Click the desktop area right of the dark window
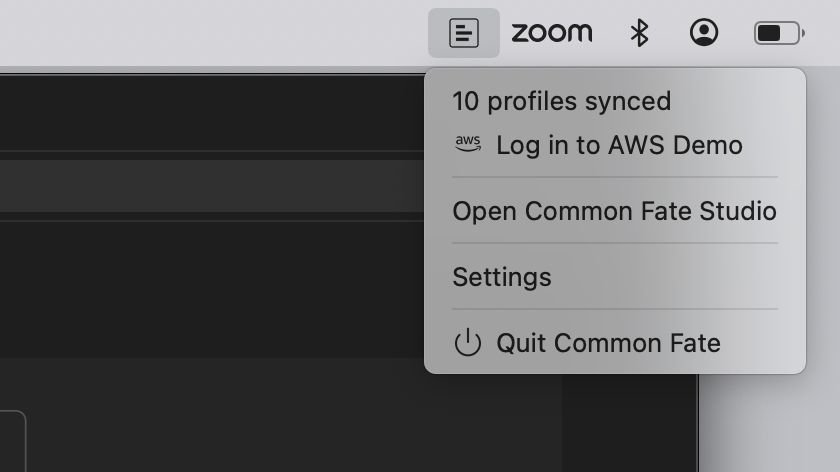This screenshot has height=472, width=840. pyautogui.click(x=769, y=423)
